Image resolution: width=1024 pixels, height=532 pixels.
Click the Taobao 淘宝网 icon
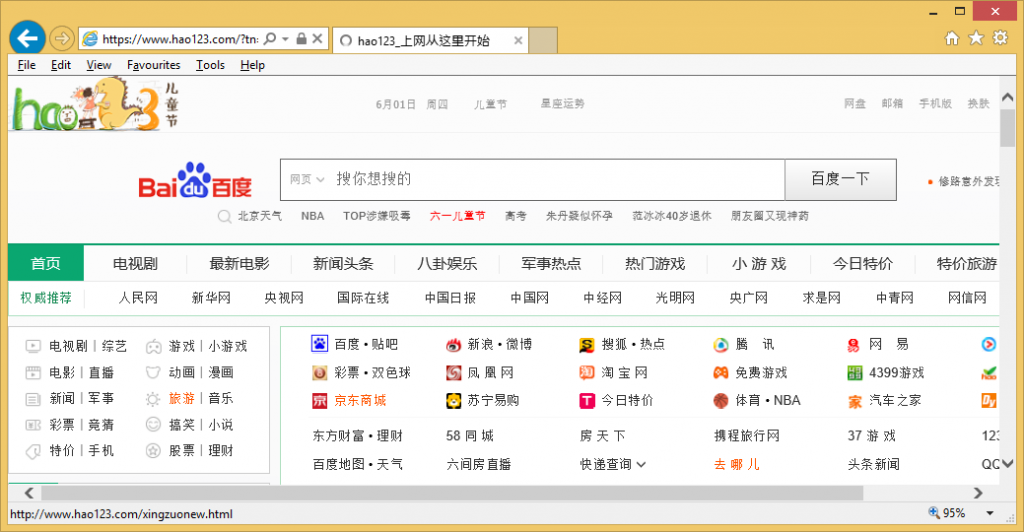pyautogui.click(x=587, y=373)
